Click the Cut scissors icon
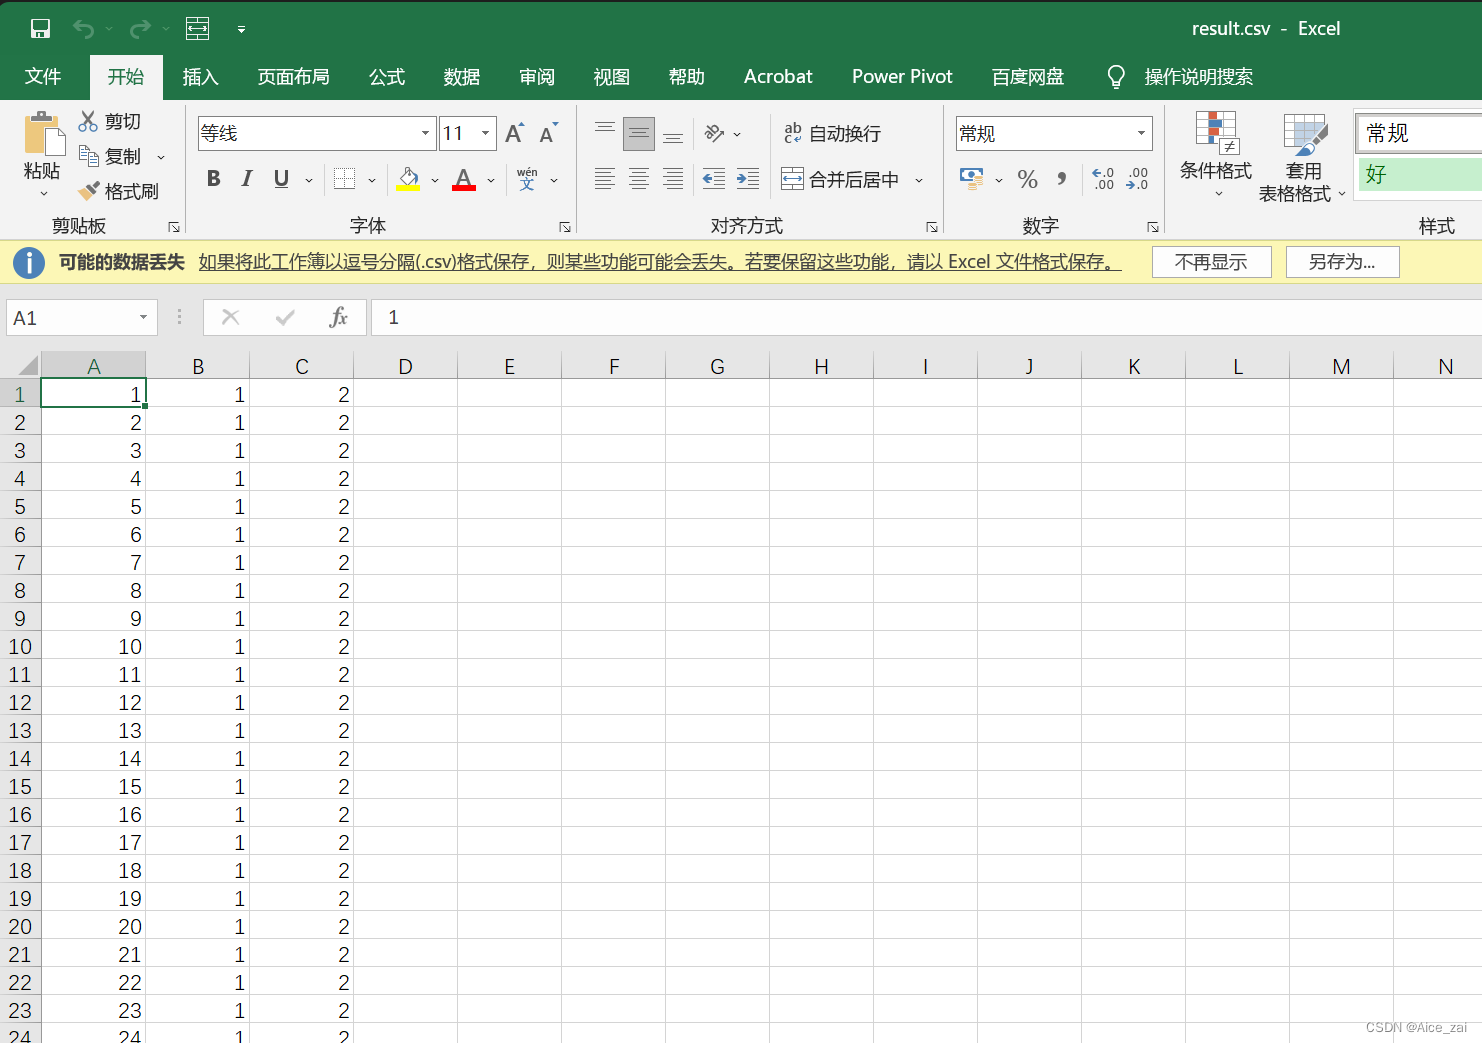Screen dimensions: 1482x1043 [89, 121]
